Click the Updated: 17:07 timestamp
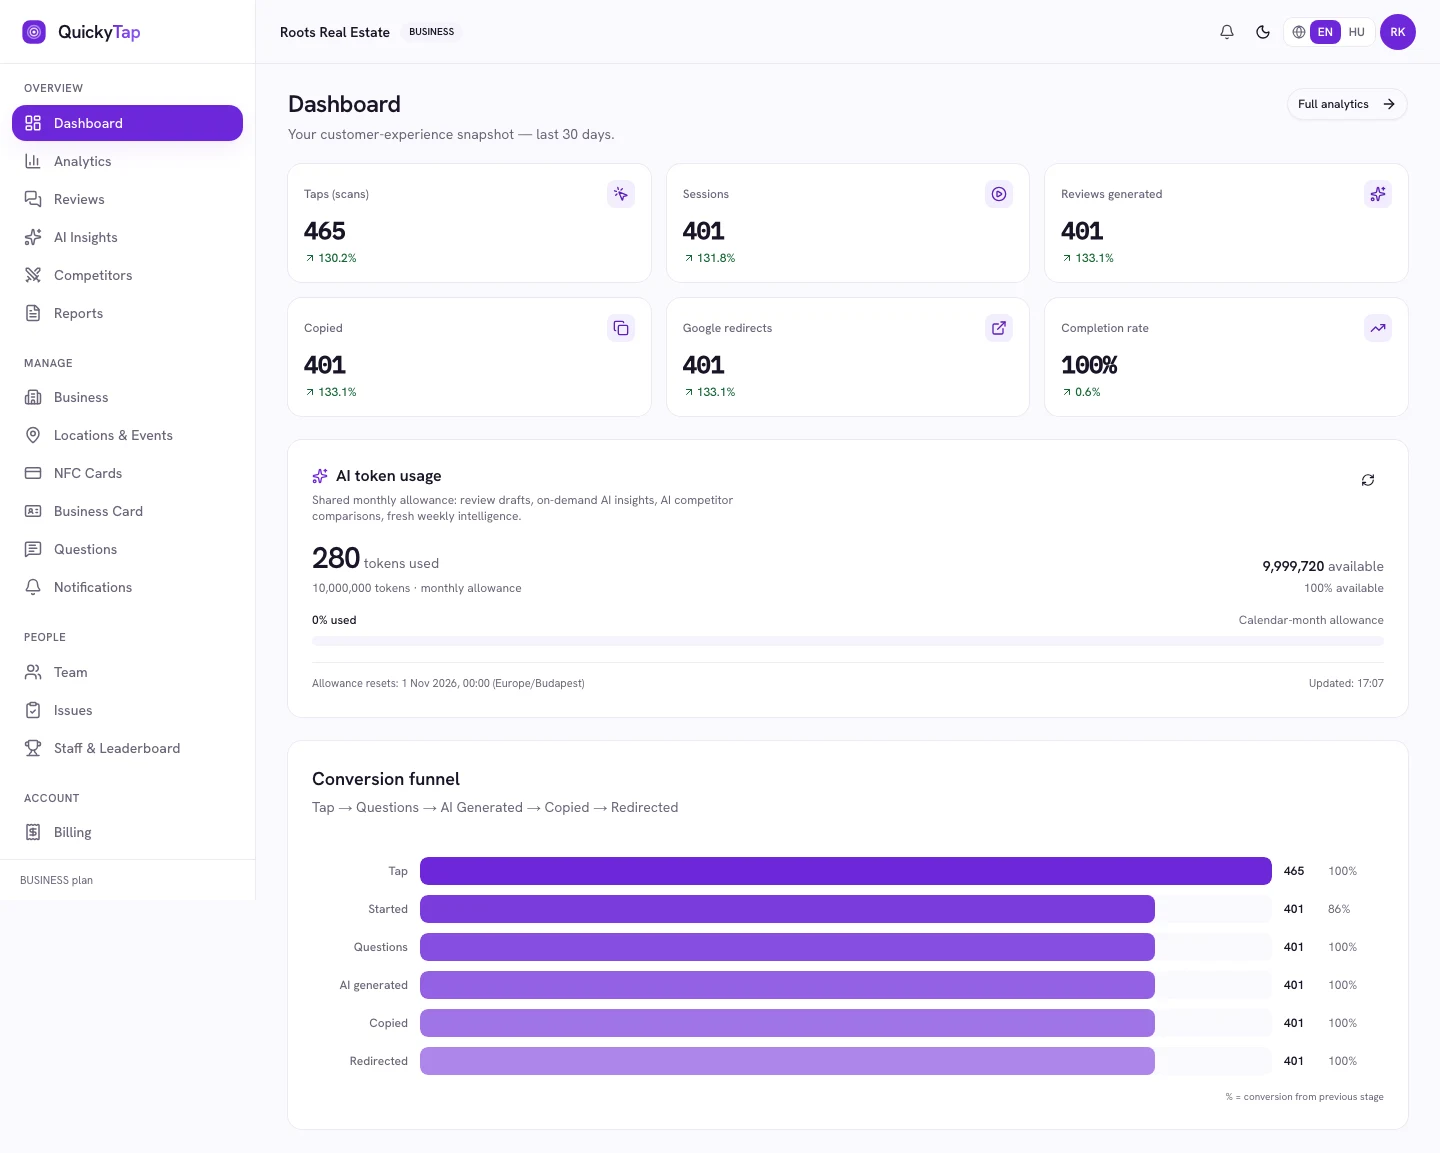 coord(1346,683)
